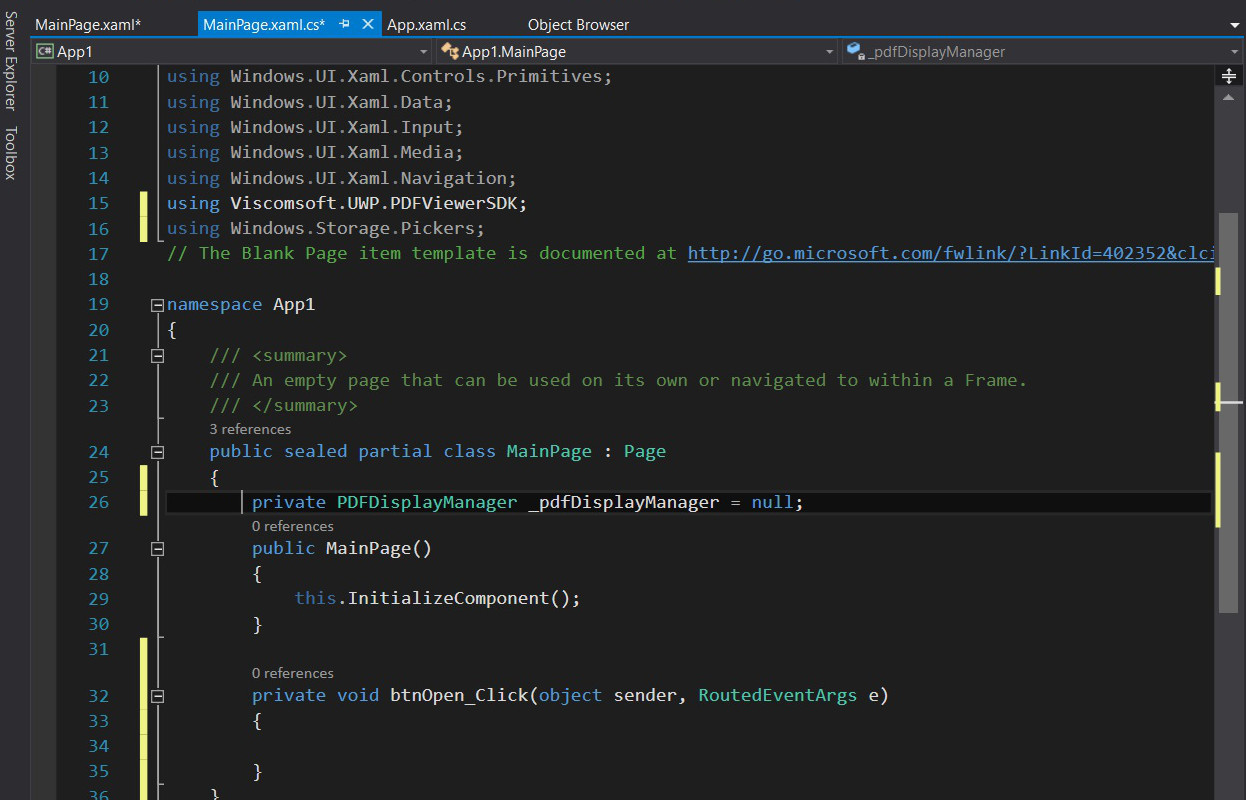Collapse the namespace App1 block
This screenshot has width=1246, height=800.
(x=157, y=304)
